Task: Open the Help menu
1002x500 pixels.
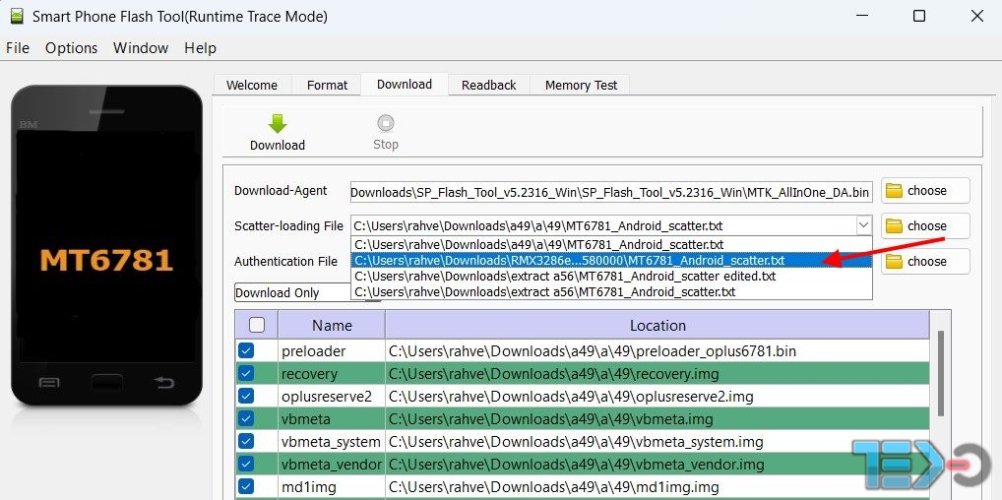Action: (200, 48)
